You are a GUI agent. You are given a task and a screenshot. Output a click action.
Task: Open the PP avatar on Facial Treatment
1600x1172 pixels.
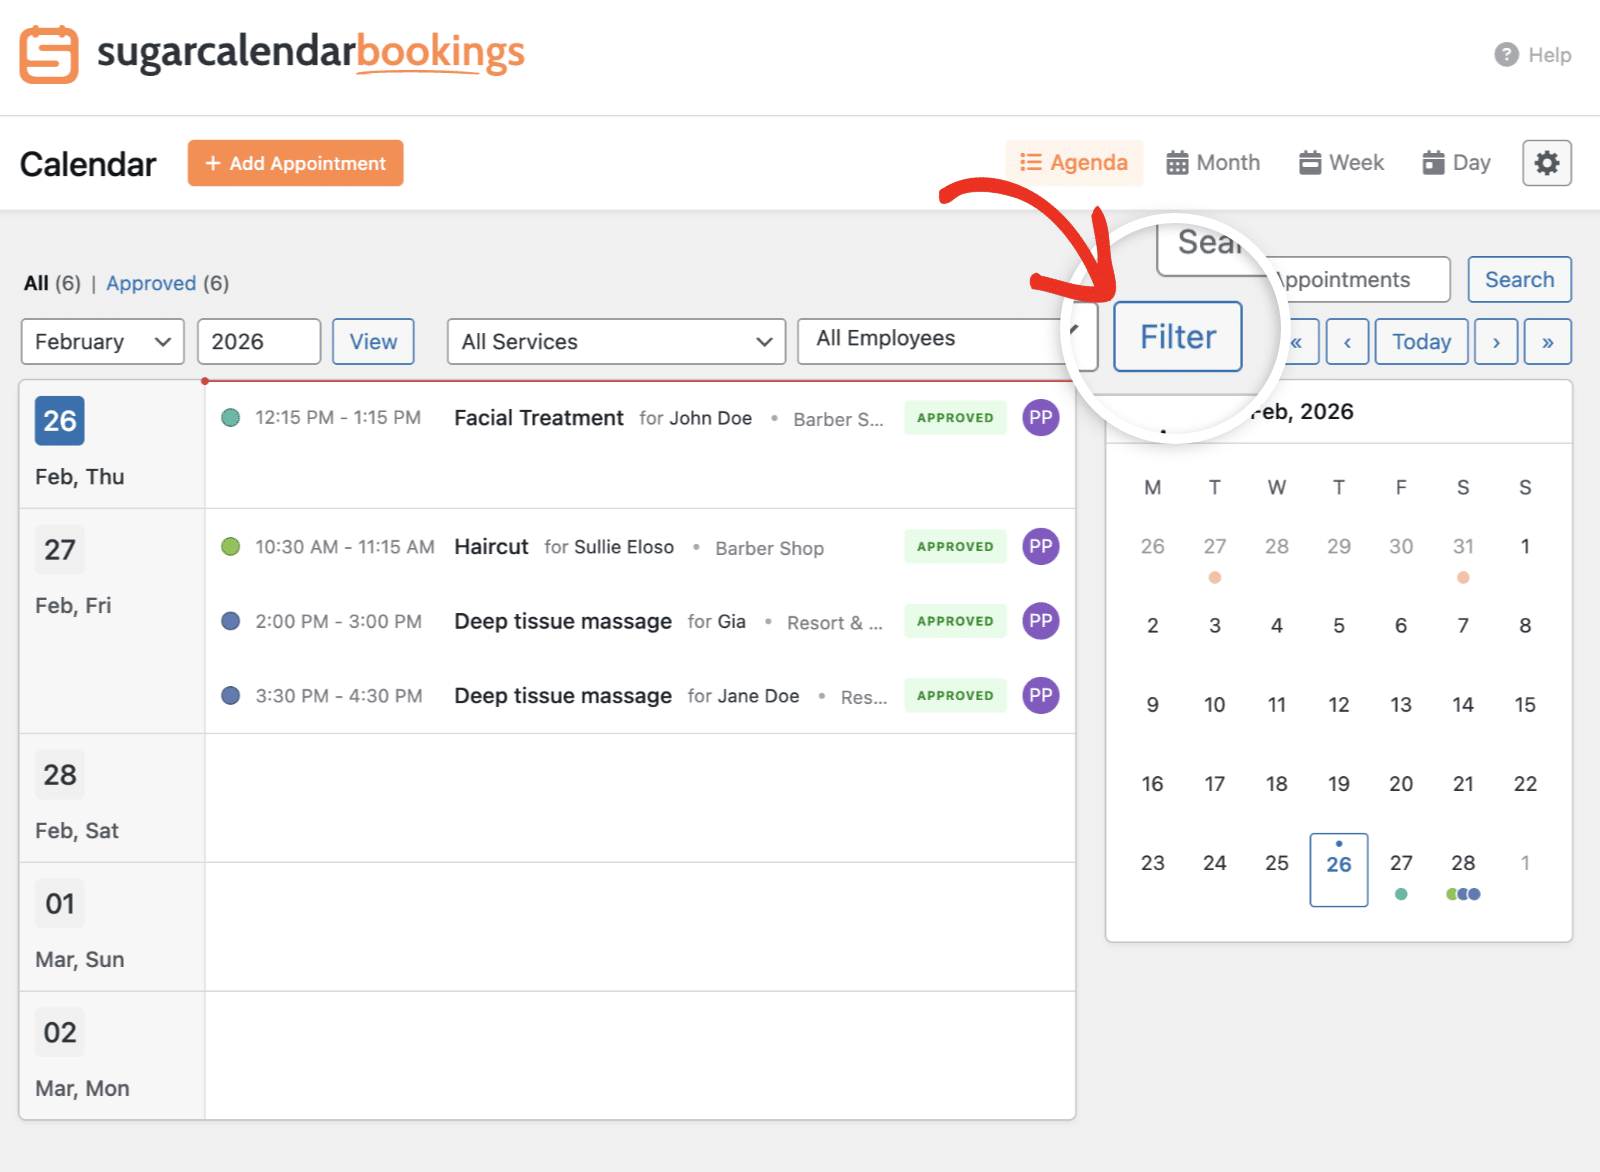1040,418
